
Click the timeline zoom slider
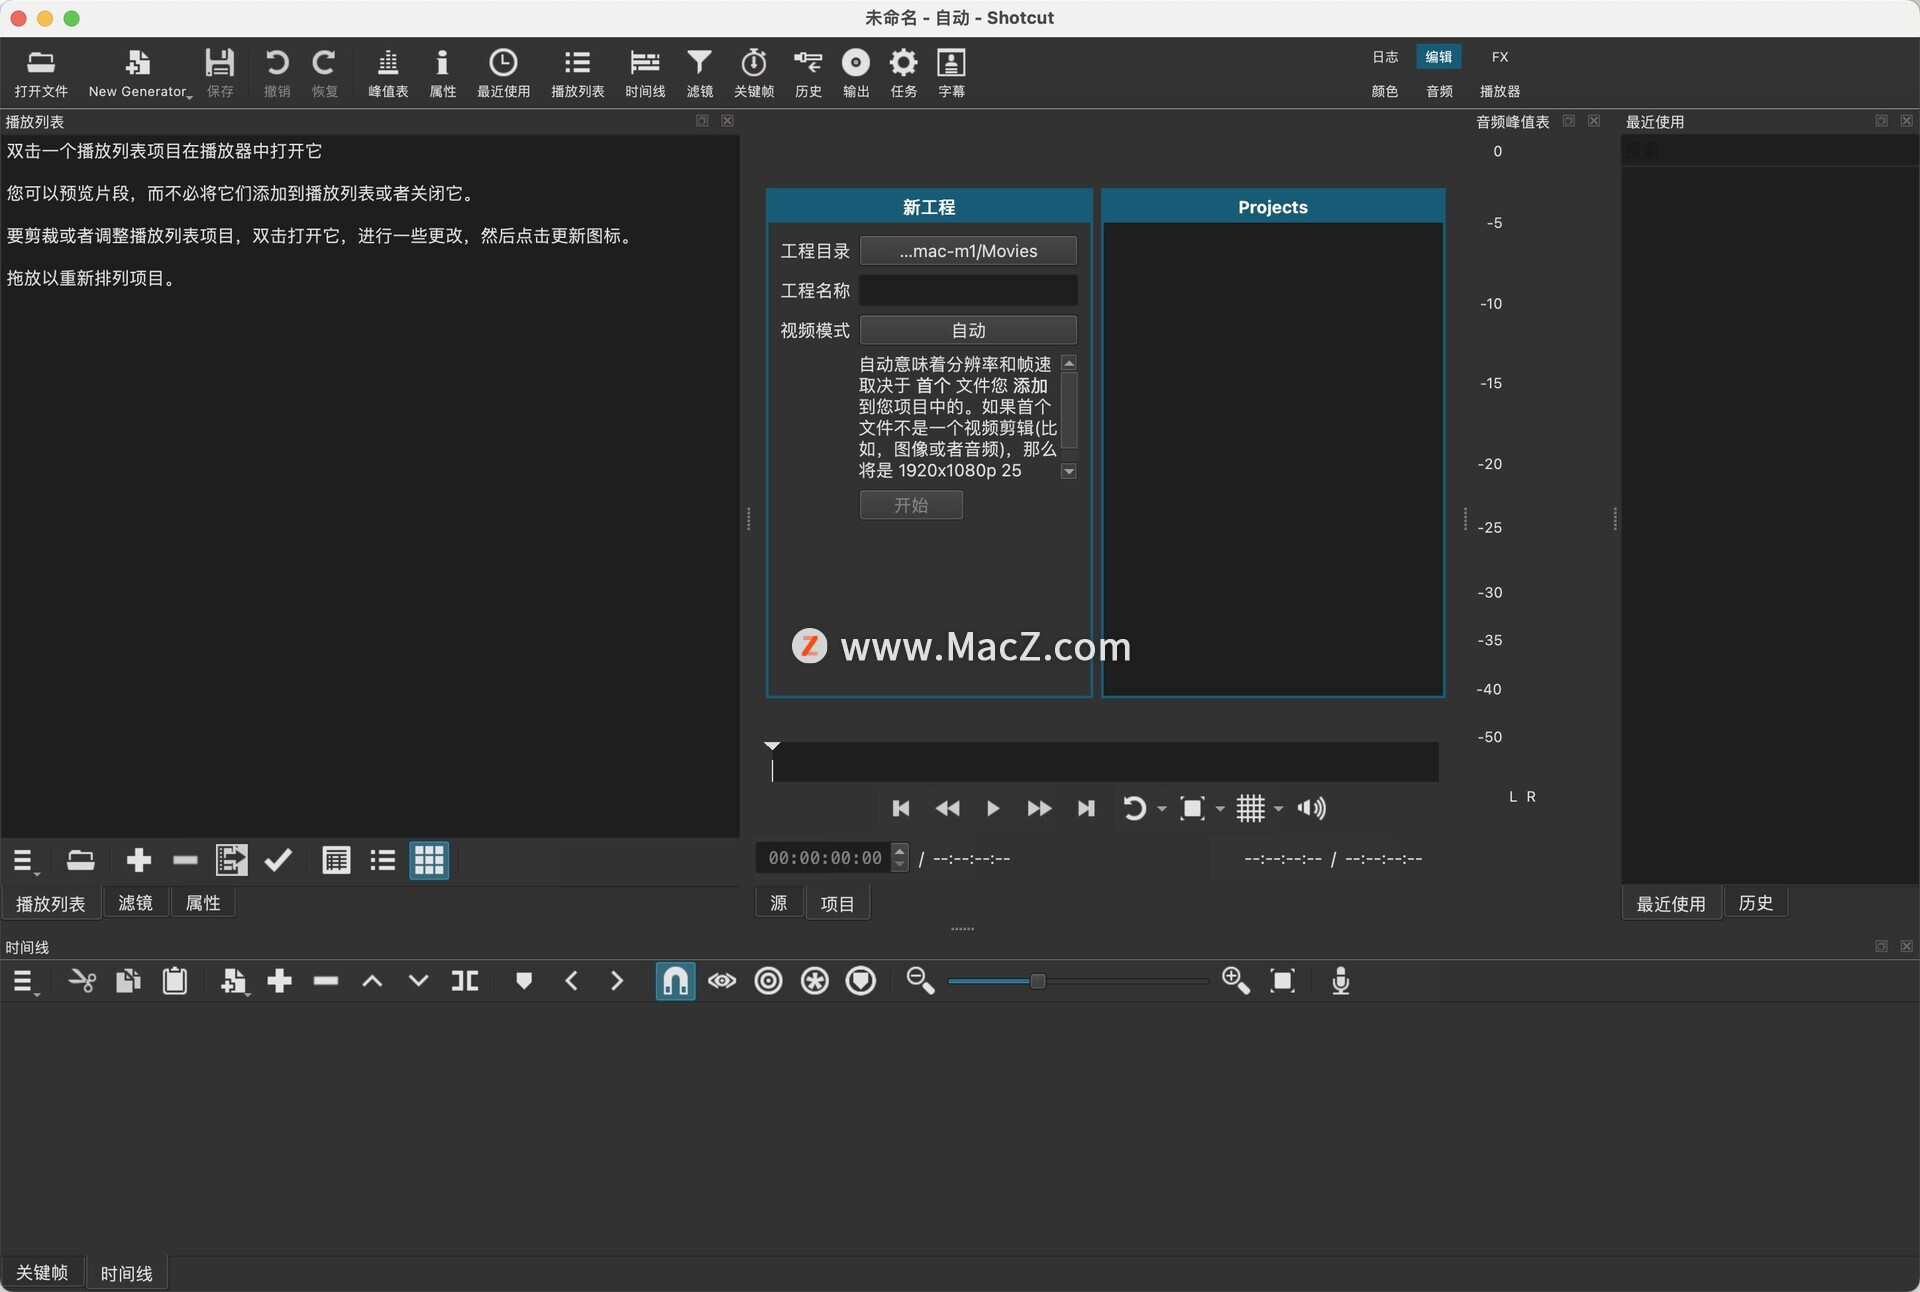tap(1078, 981)
